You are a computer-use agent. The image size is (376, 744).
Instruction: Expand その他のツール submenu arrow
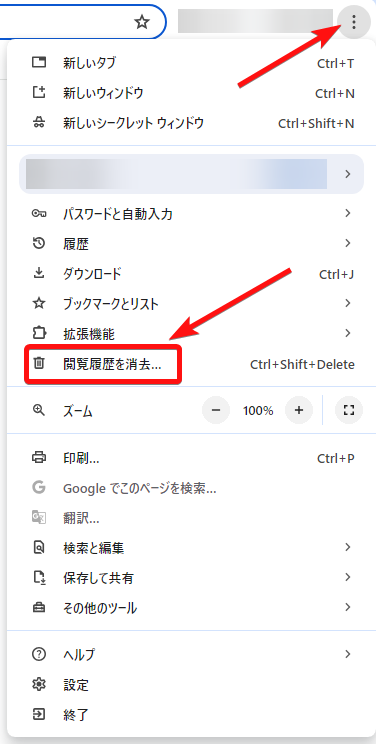pyautogui.click(x=348, y=607)
